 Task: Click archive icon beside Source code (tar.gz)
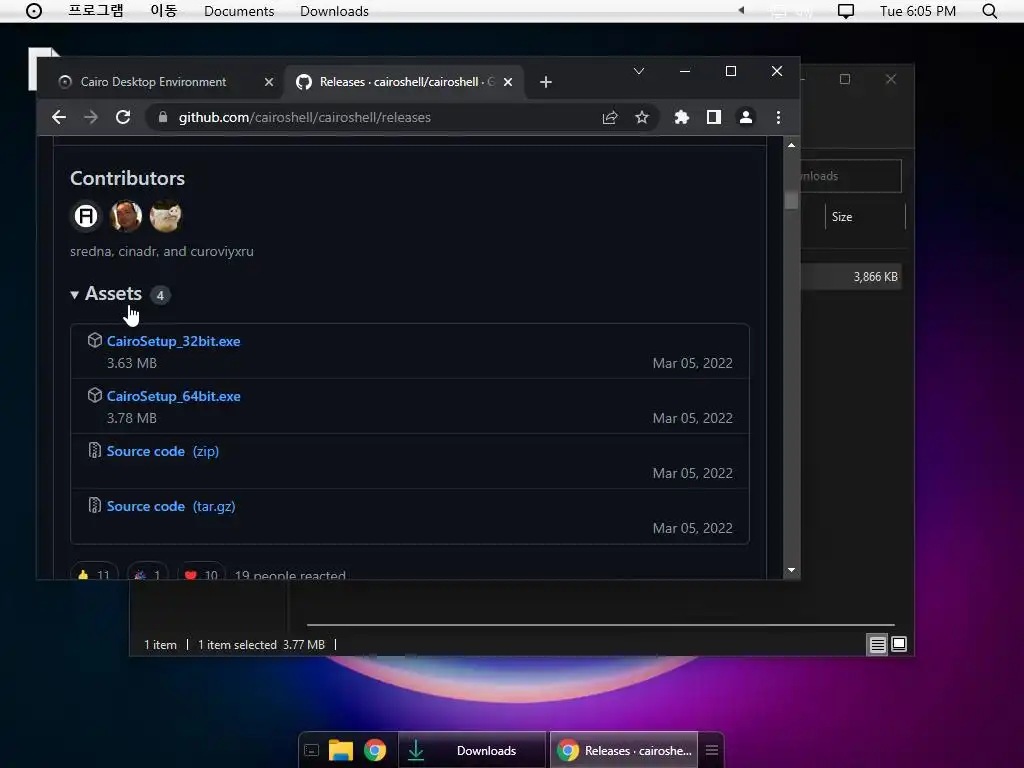click(x=95, y=505)
